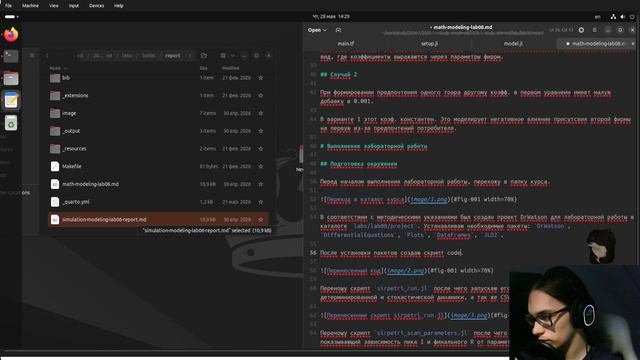The width and height of the screenshot is (640, 360).
Task: Star the bib folder
Action: (261, 78)
